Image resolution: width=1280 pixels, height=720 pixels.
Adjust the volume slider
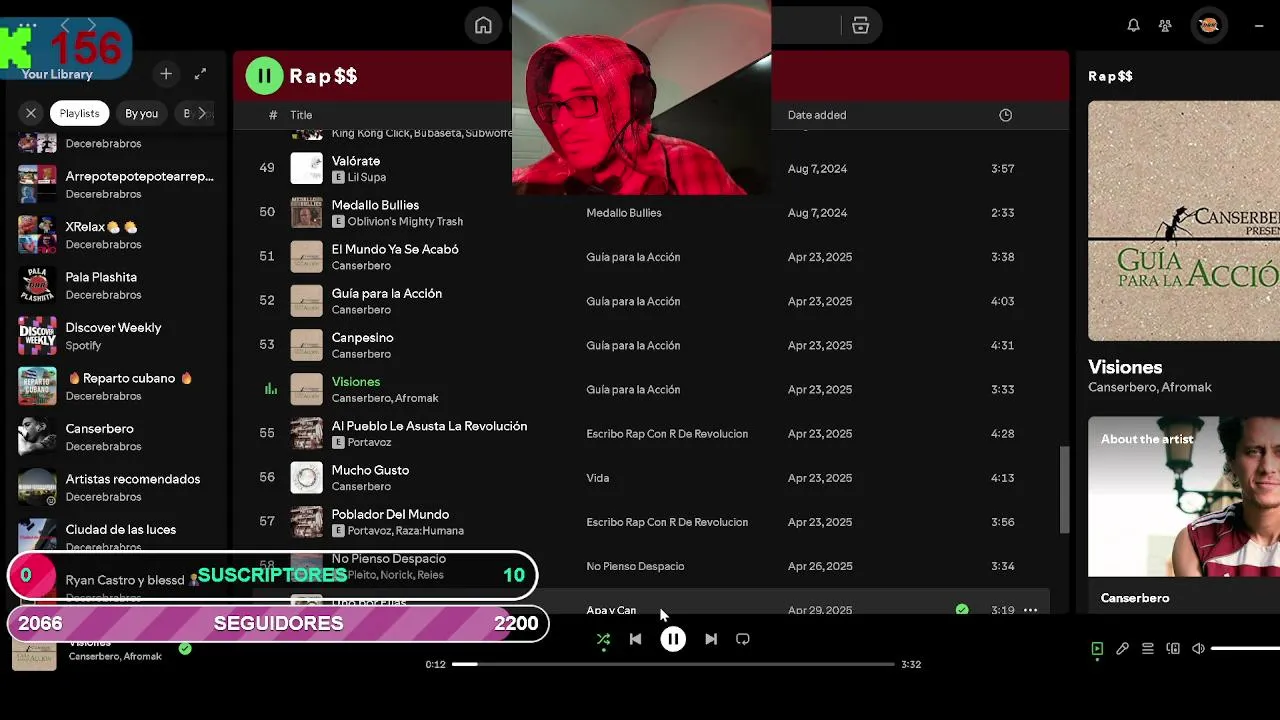[1245, 649]
